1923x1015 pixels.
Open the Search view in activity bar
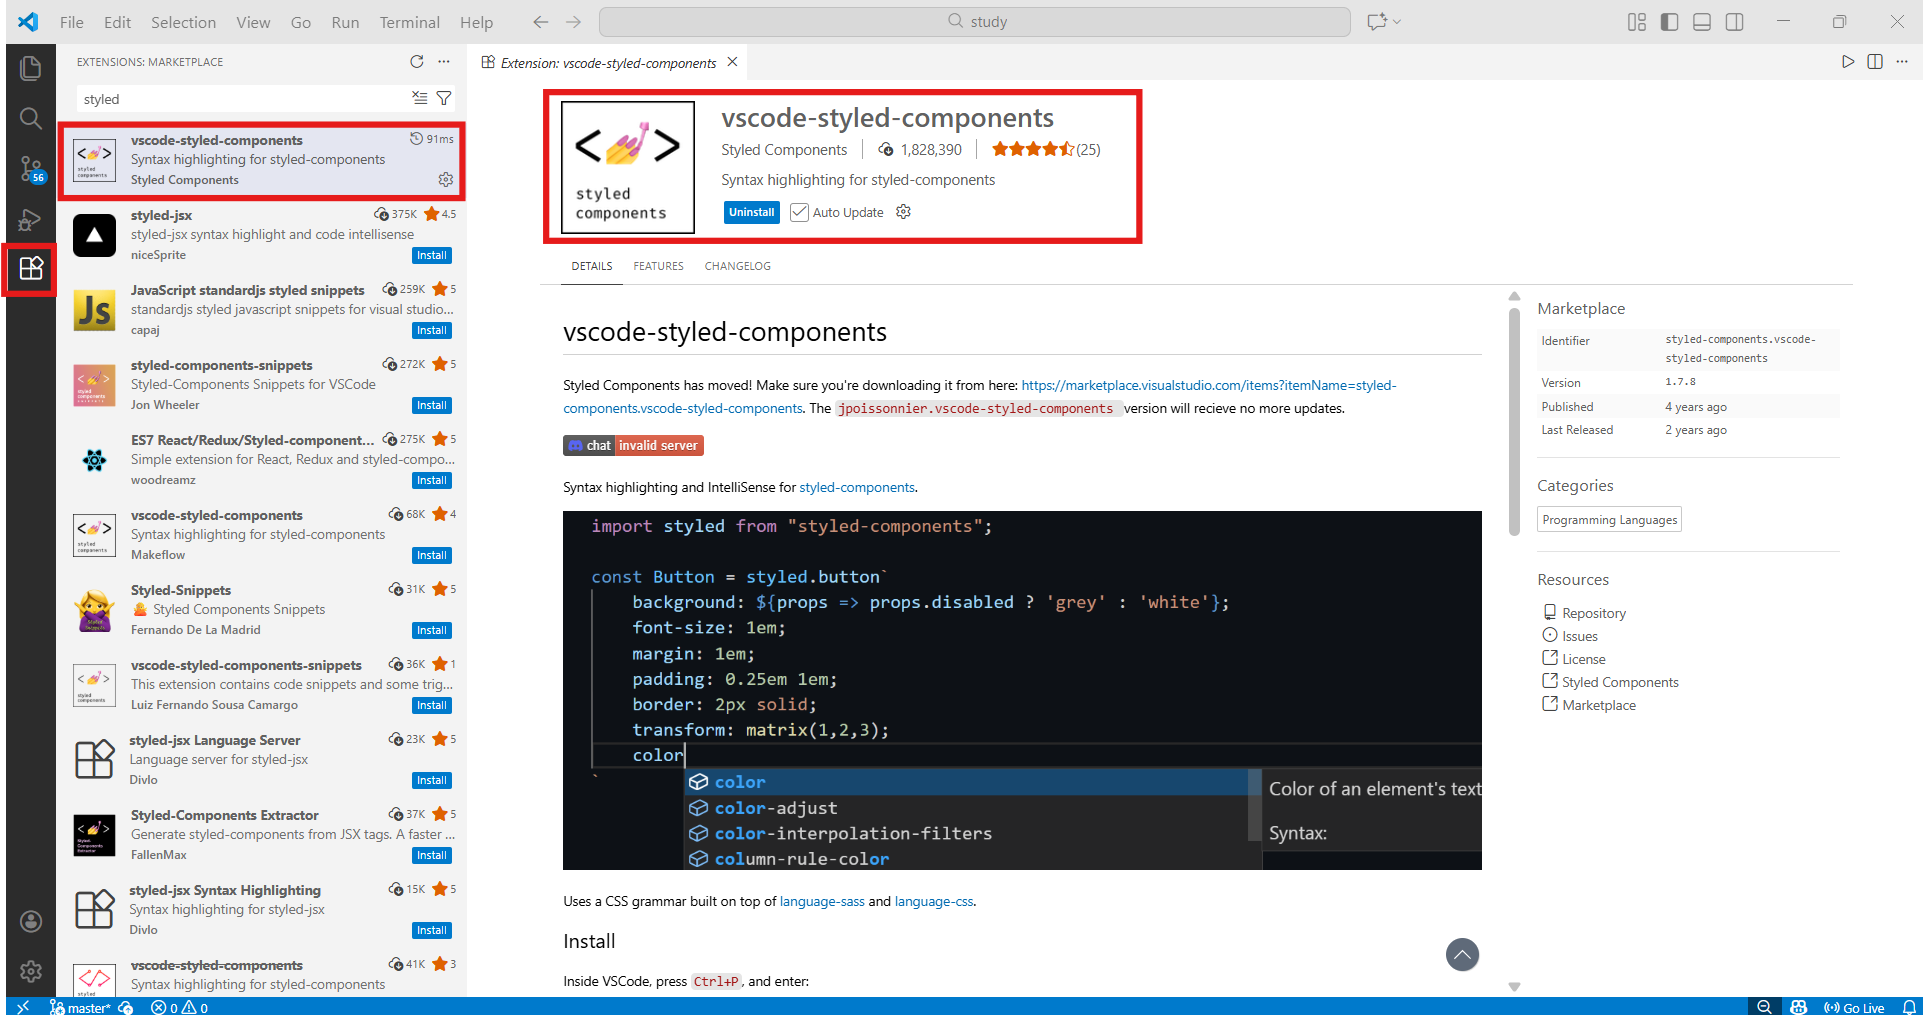coord(31,118)
